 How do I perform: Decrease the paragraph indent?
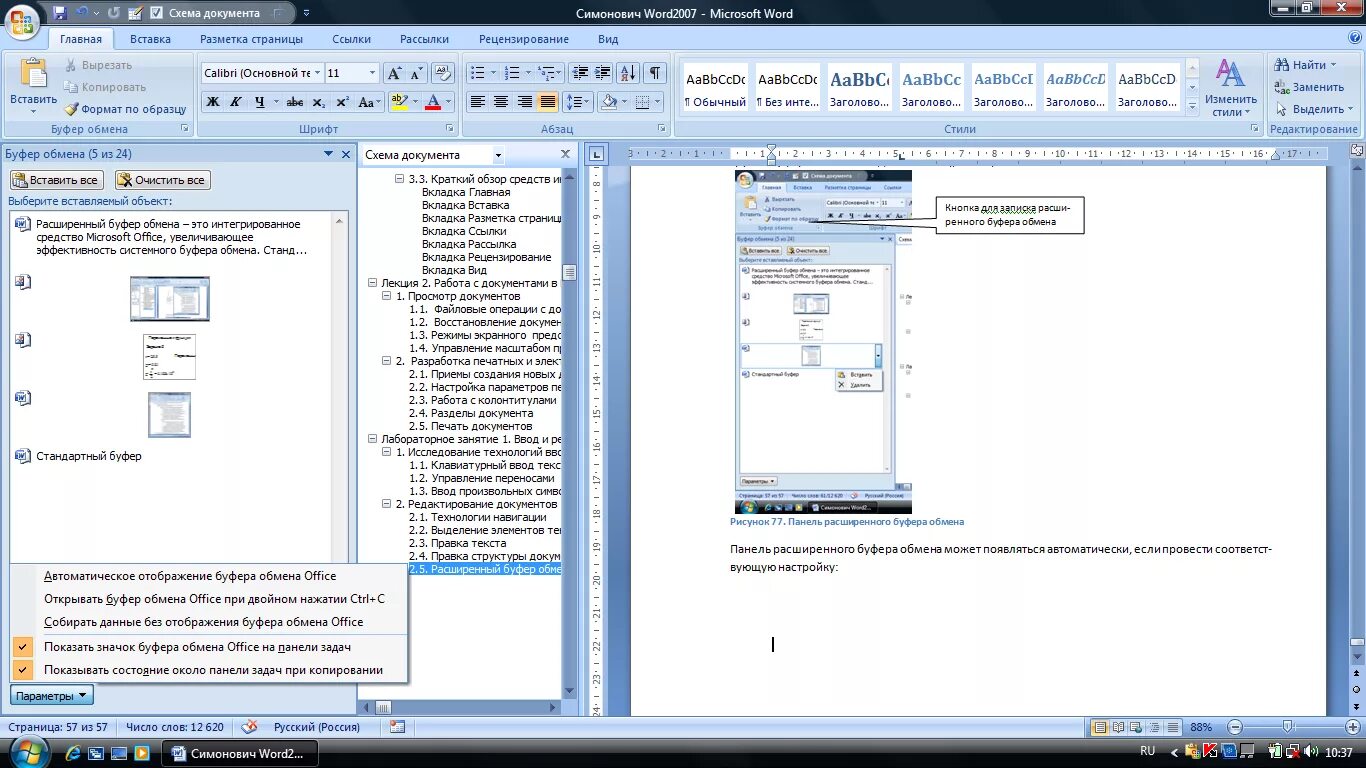tap(579, 73)
